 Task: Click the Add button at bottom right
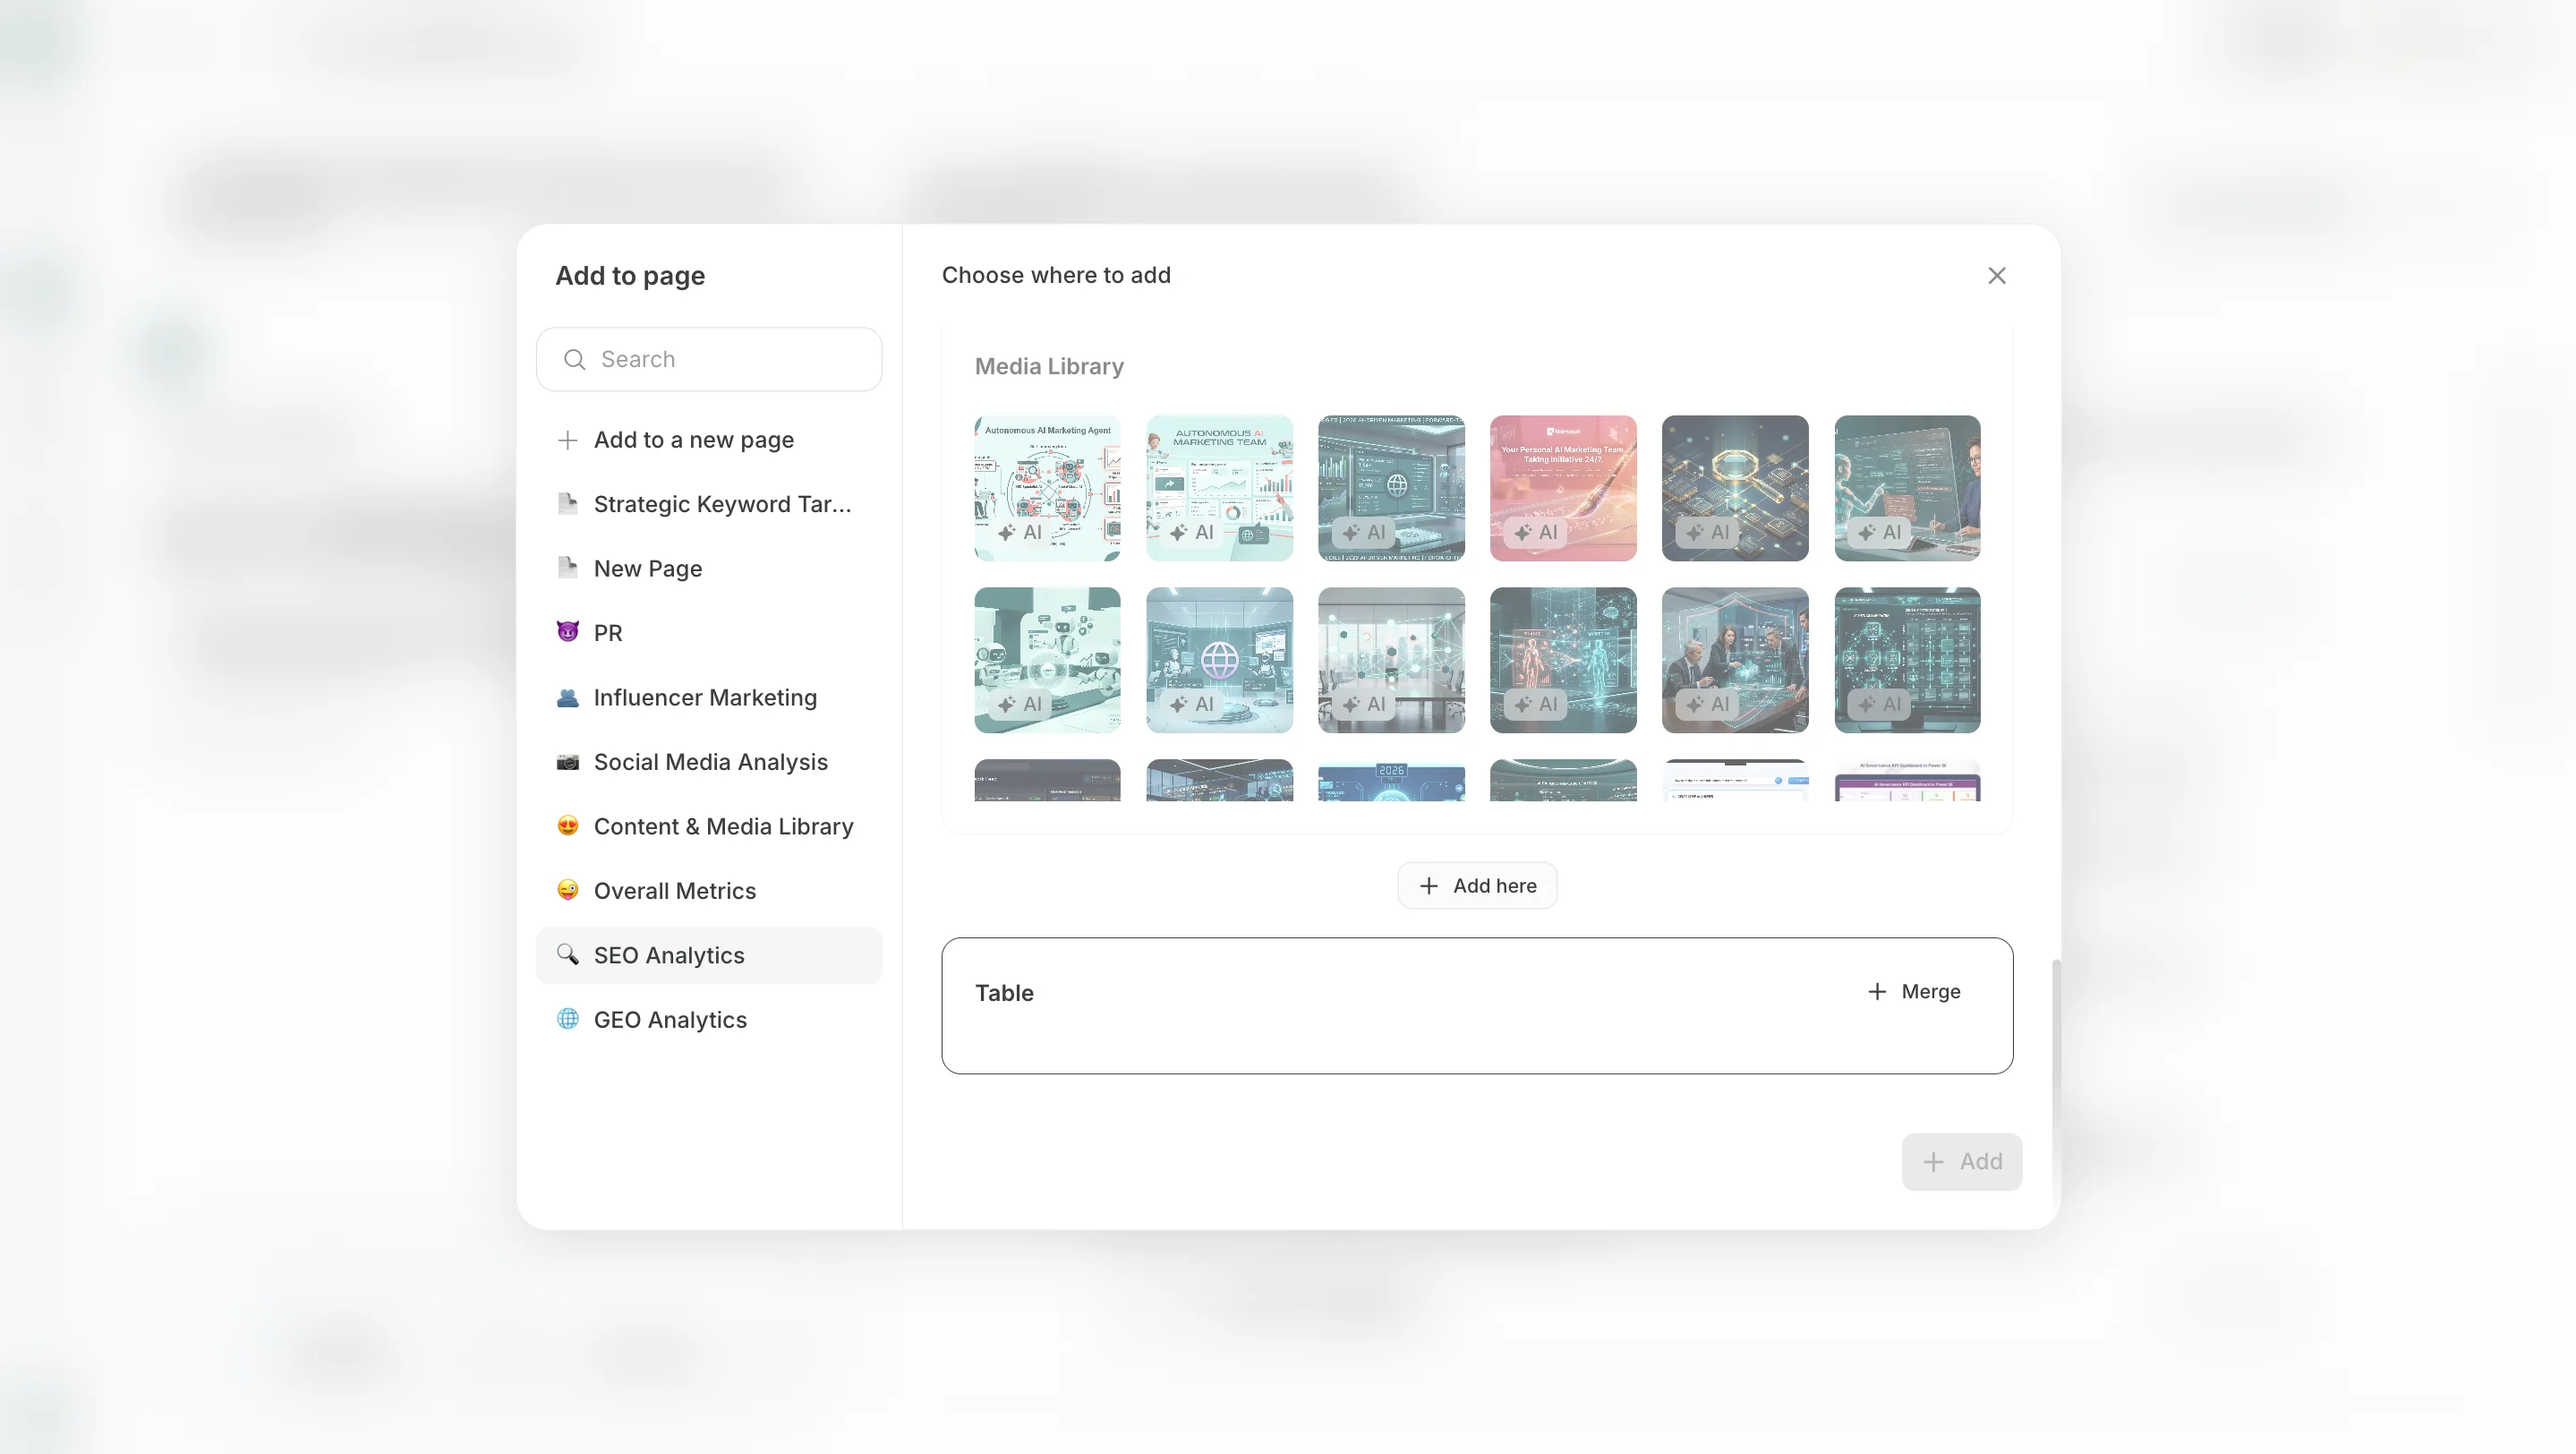click(x=1961, y=1162)
